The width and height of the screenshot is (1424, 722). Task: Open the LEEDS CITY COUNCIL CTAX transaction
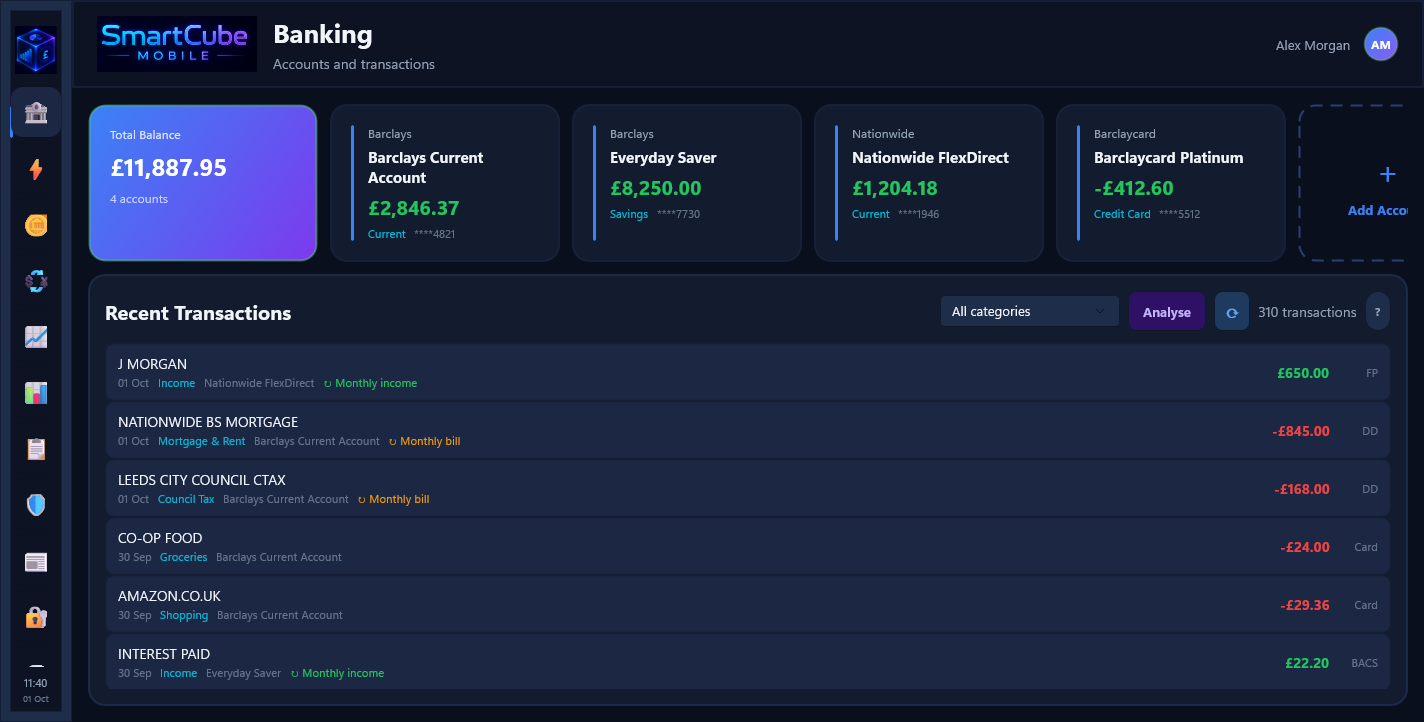point(747,489)
